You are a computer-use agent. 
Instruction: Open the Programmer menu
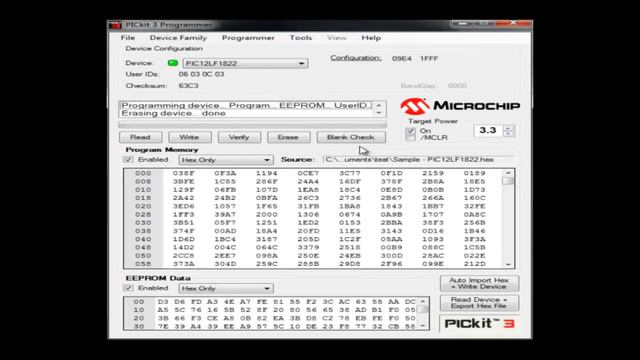(248, 38)
